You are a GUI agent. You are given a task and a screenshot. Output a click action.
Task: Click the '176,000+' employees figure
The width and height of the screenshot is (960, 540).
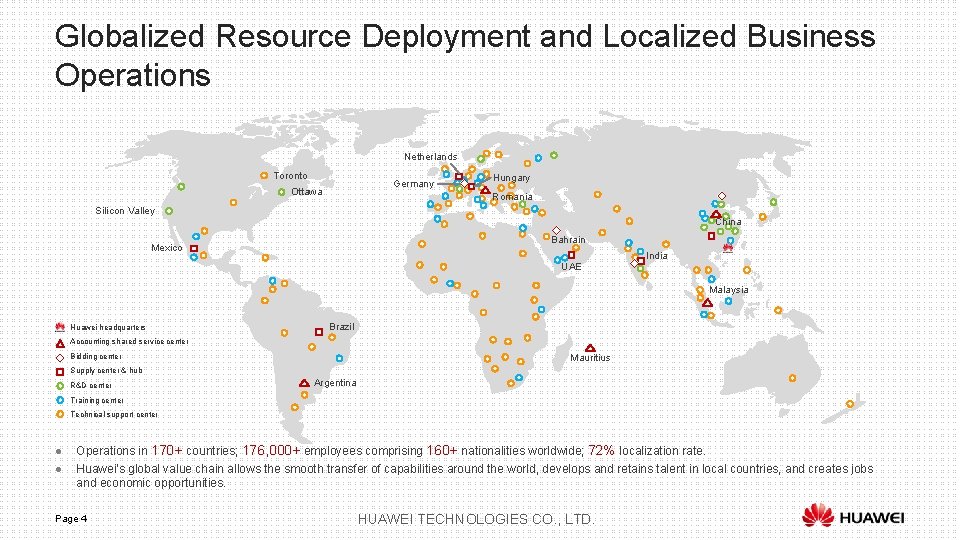272,451
